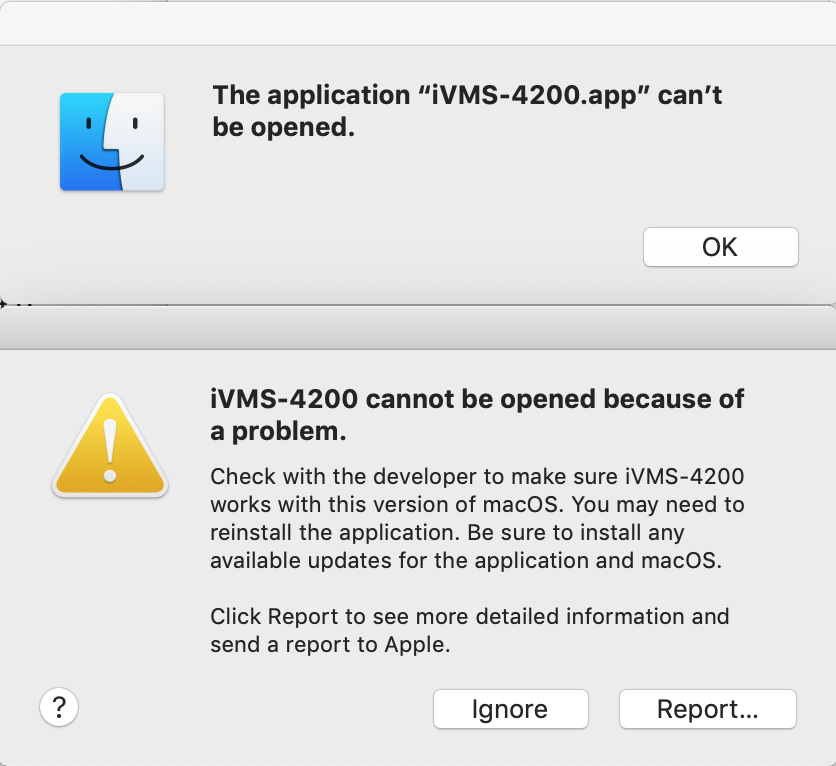Click the "Click Report to see more detailed information" line
Image resolution: width=836 pixels, height=766 pixels.
tap(469, 616)
